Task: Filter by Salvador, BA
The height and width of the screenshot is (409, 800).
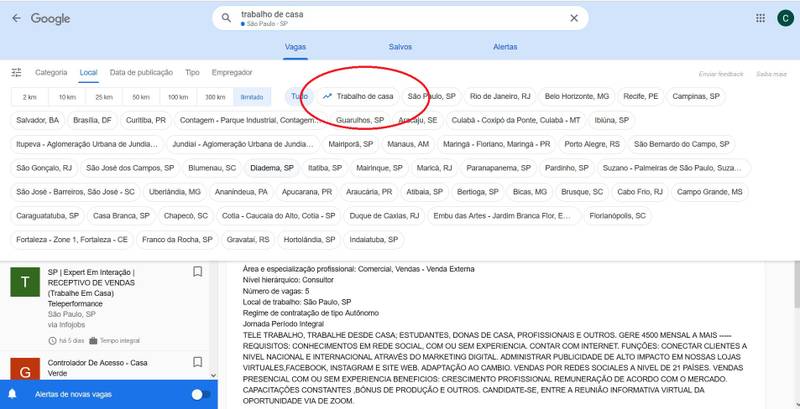Action: (38, 120)
